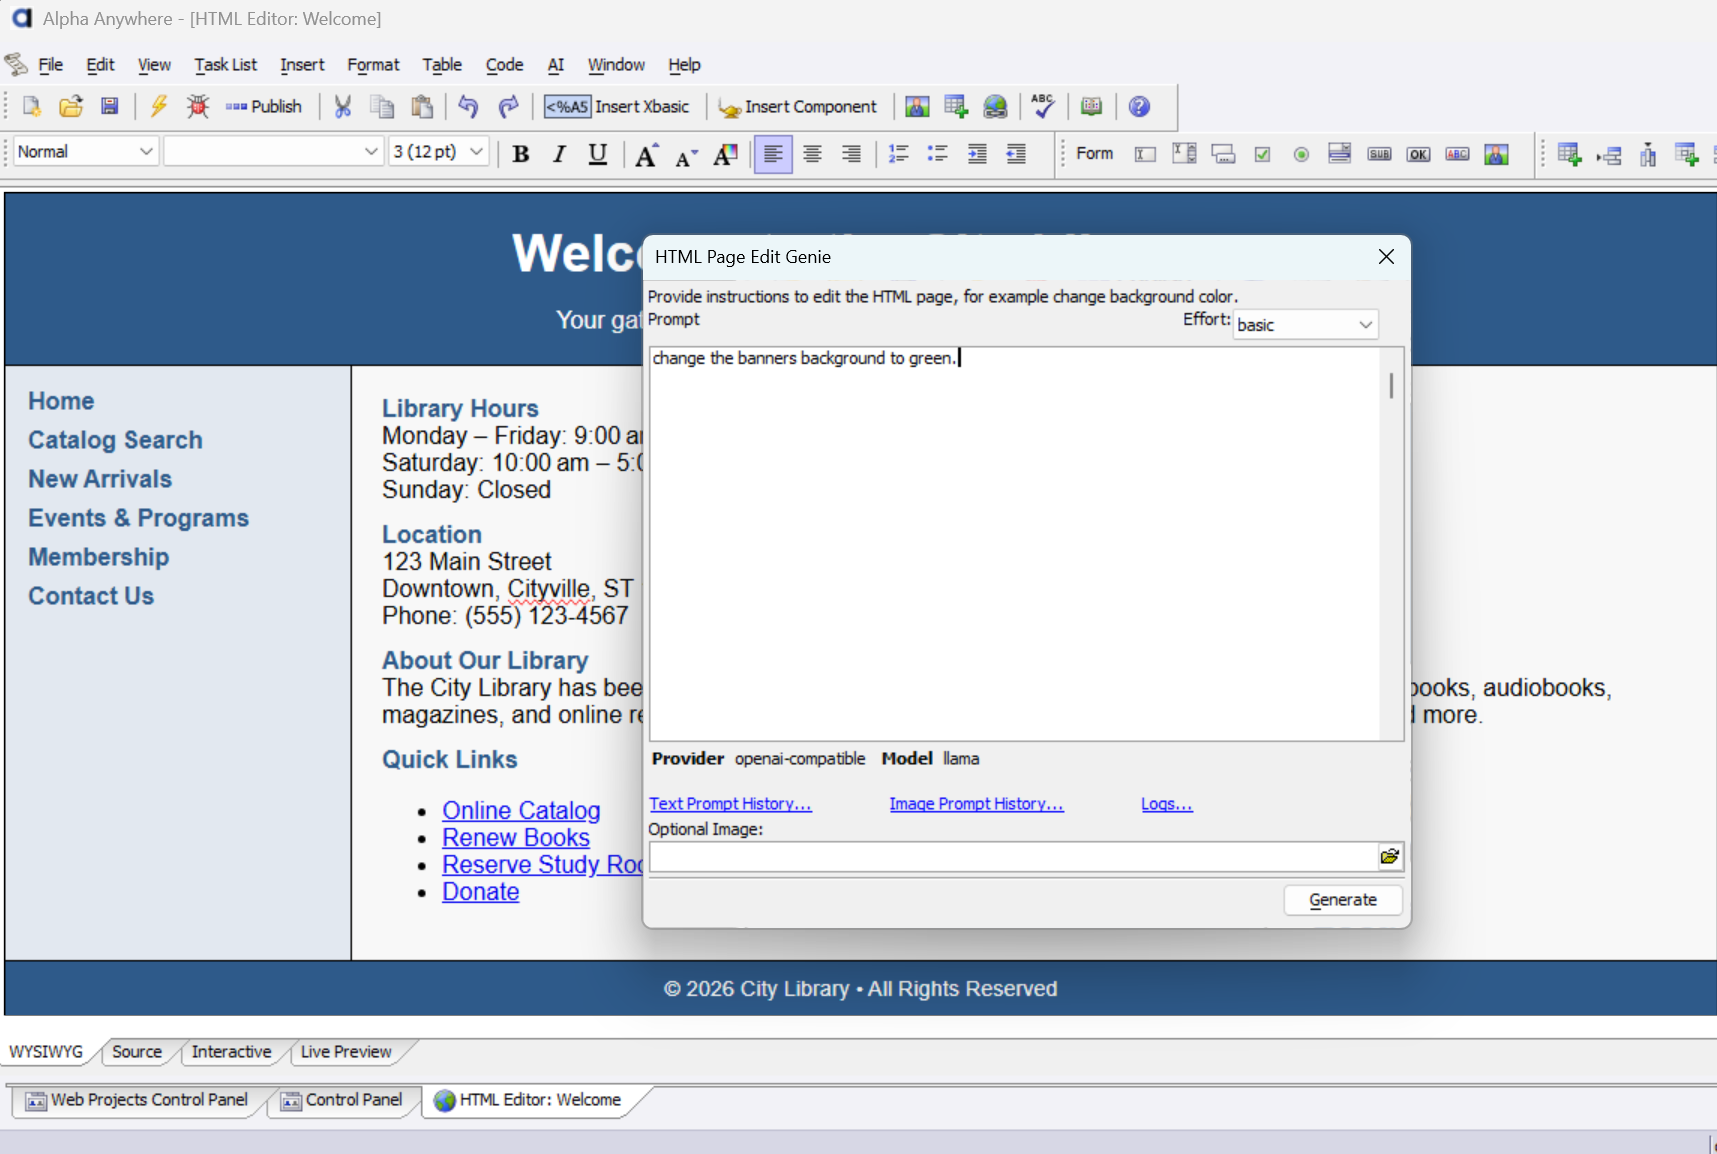Click the Form checkbox field icon
This screenshot has width=1717, height=1154.
click(1262, 154)
